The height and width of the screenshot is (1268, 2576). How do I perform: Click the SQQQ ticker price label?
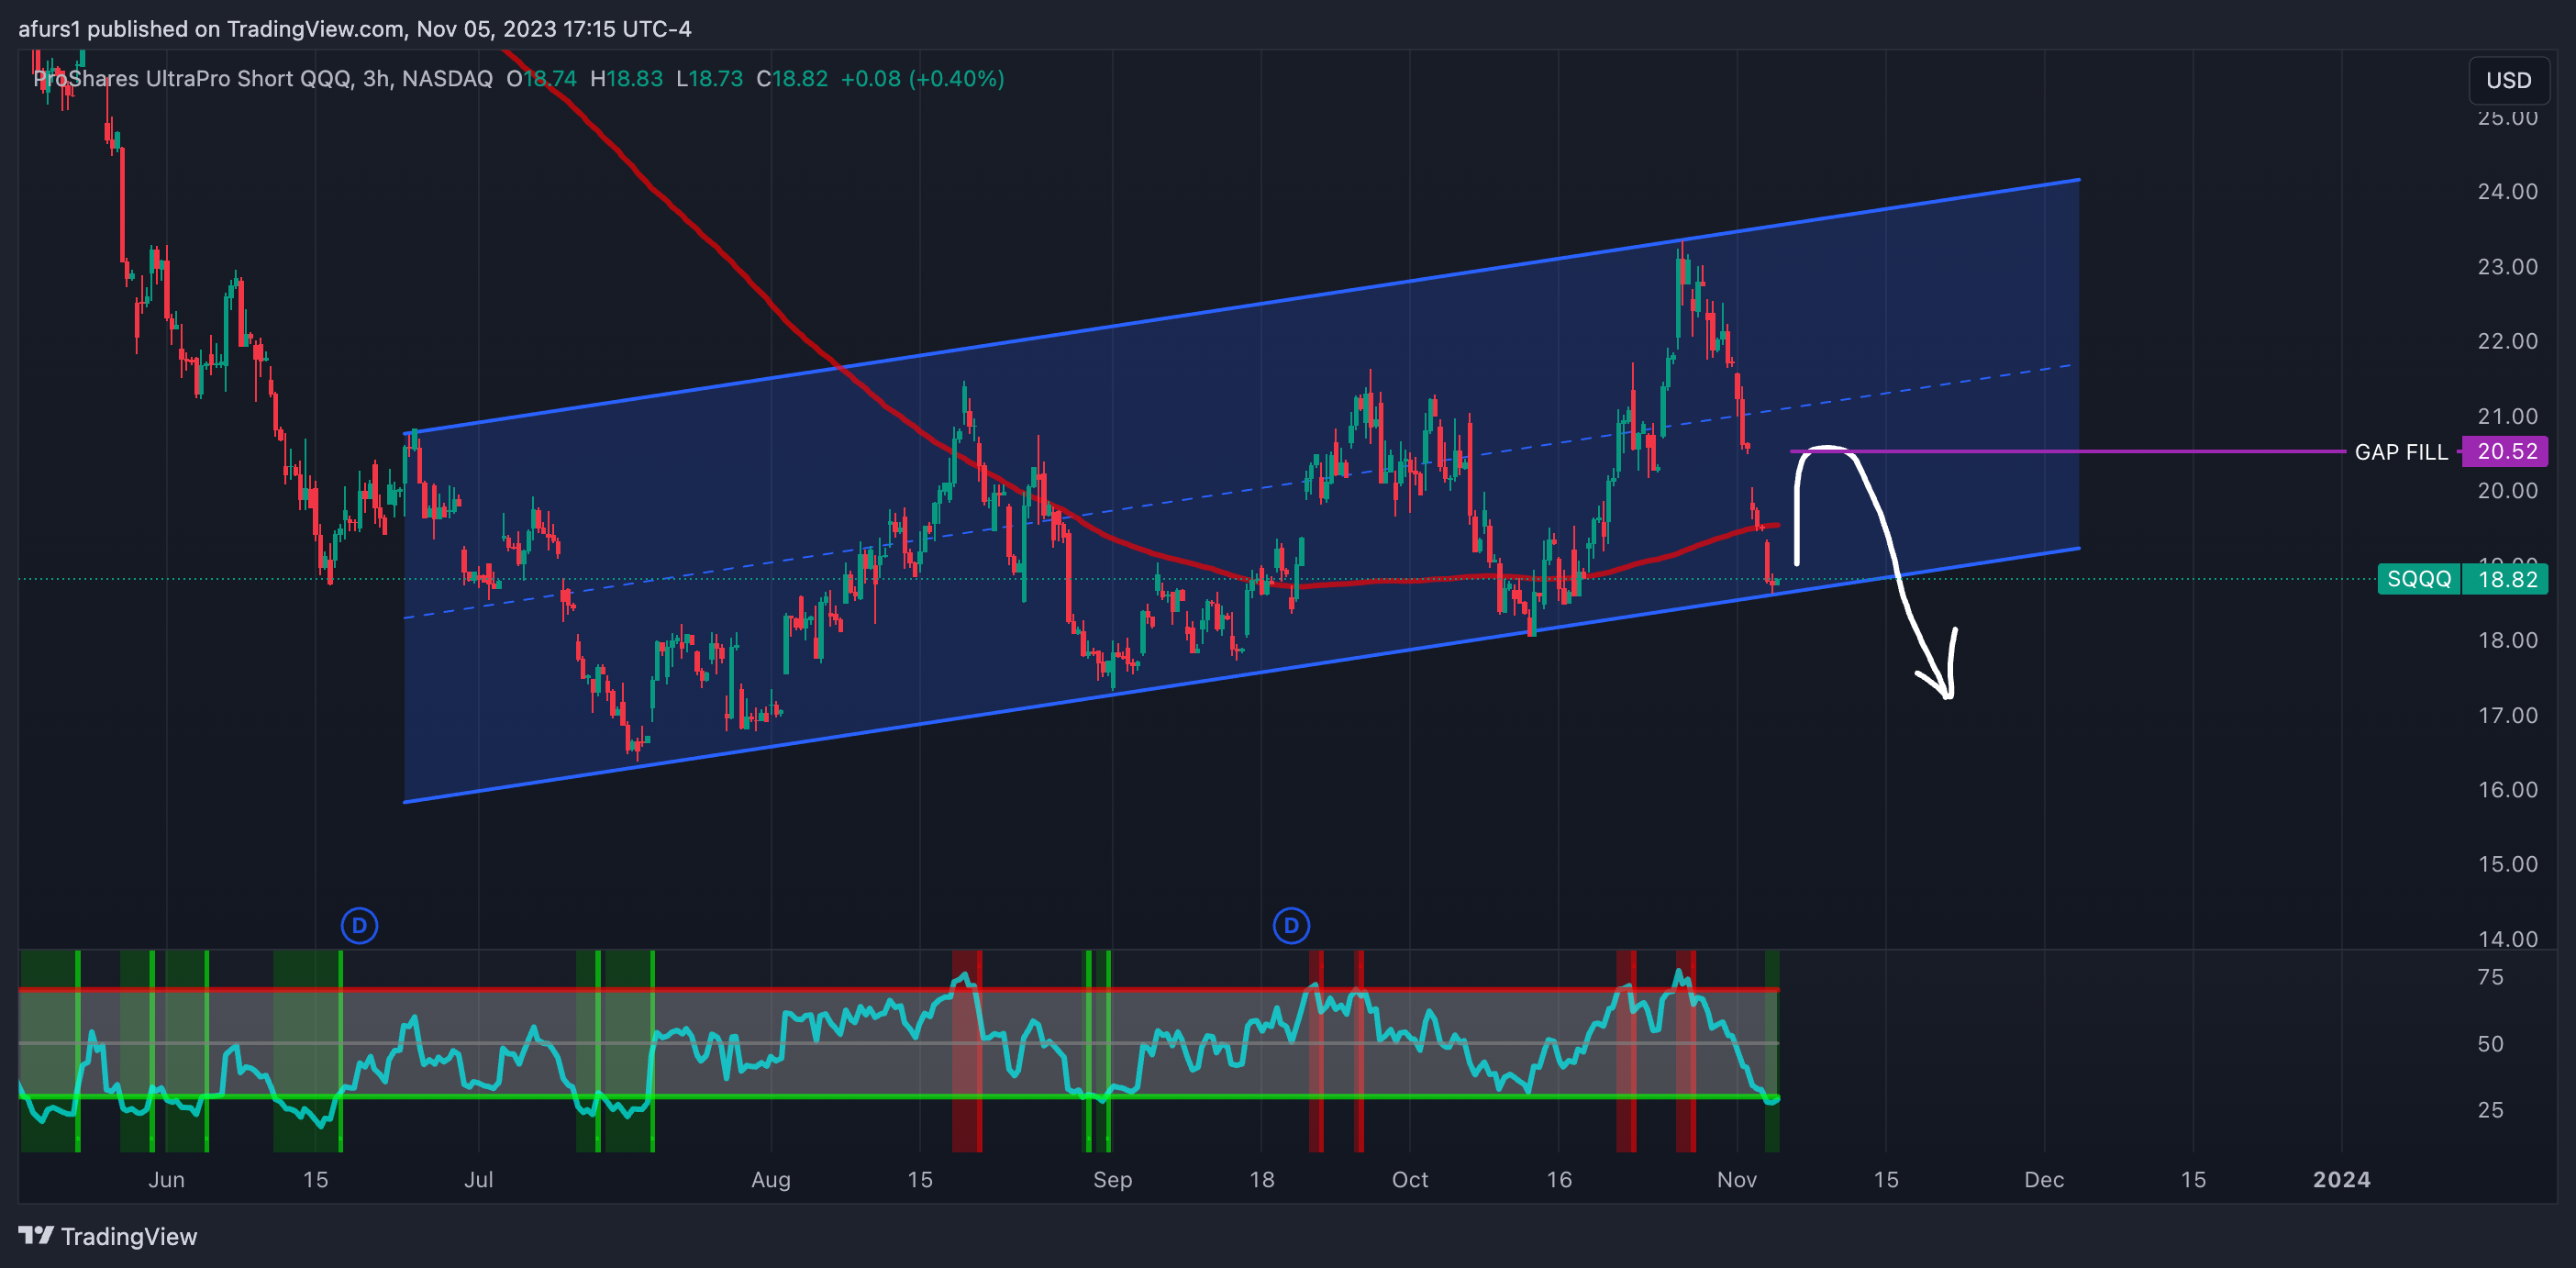coord(2419,579)
